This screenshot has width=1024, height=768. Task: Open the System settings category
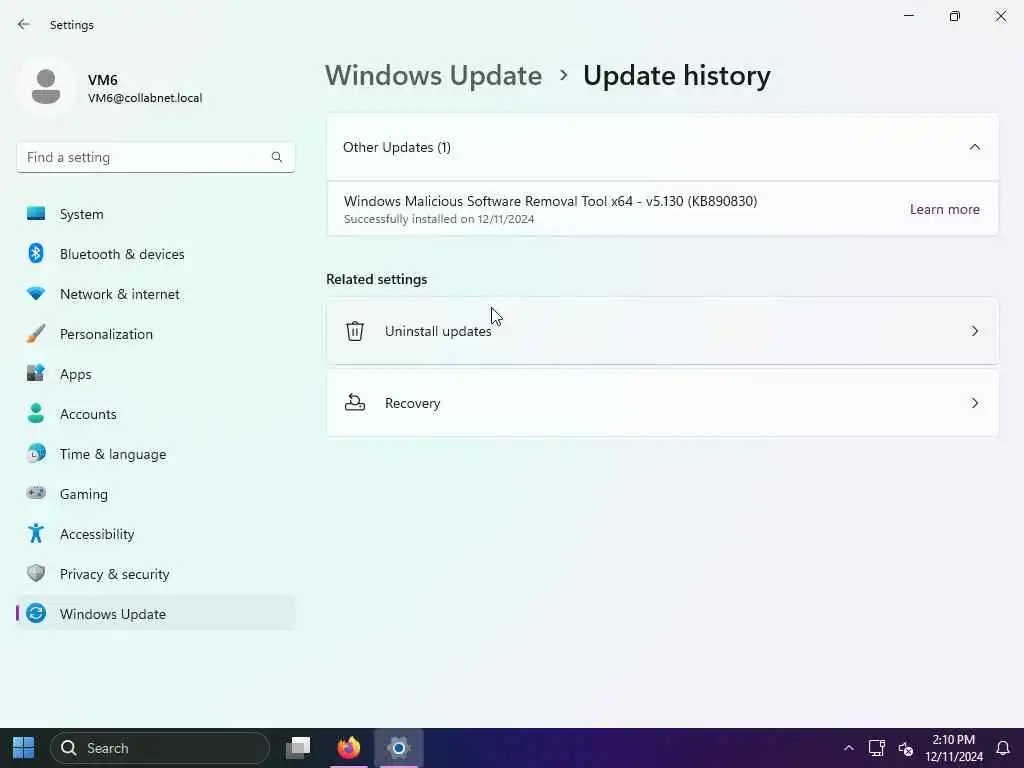tap(155, 214)
